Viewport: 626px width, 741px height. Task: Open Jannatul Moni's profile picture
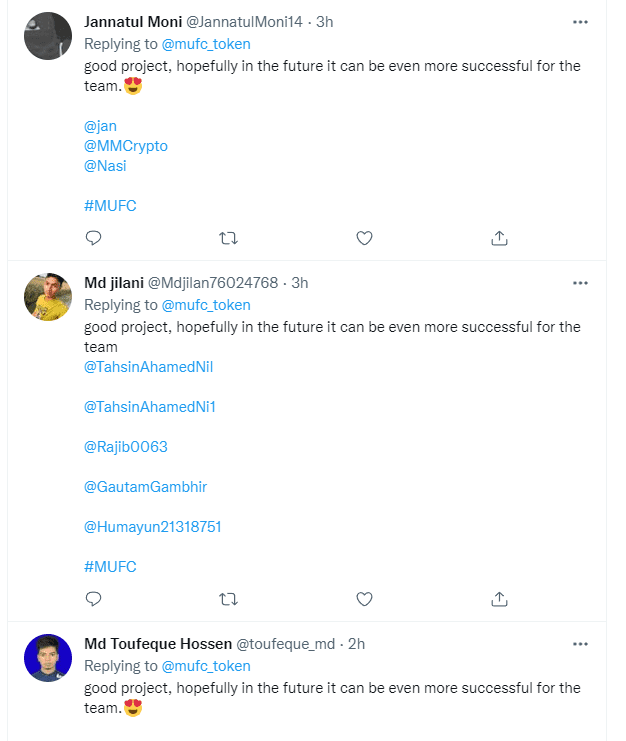coord(48,36)
